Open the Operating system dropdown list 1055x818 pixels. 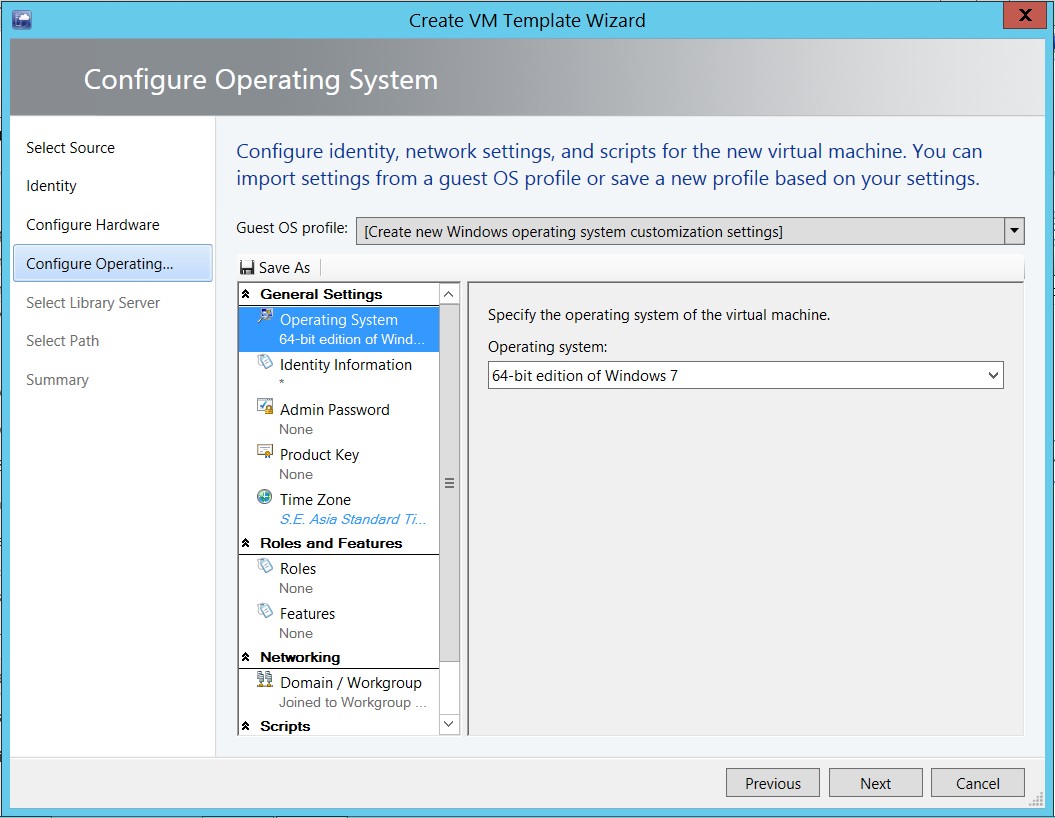pos(993,375)
